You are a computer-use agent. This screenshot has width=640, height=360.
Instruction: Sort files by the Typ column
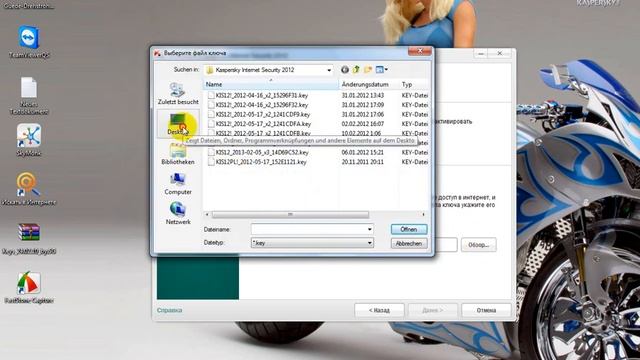click(414, 84)
